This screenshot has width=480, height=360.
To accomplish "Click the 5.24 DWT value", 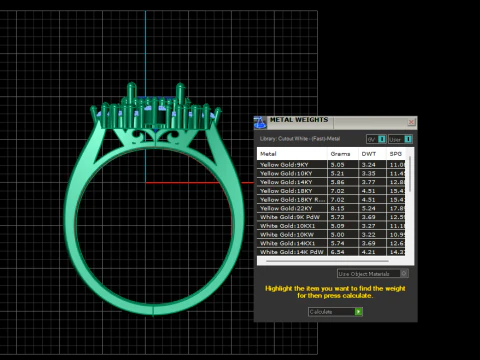I will [x=368, y=208].
